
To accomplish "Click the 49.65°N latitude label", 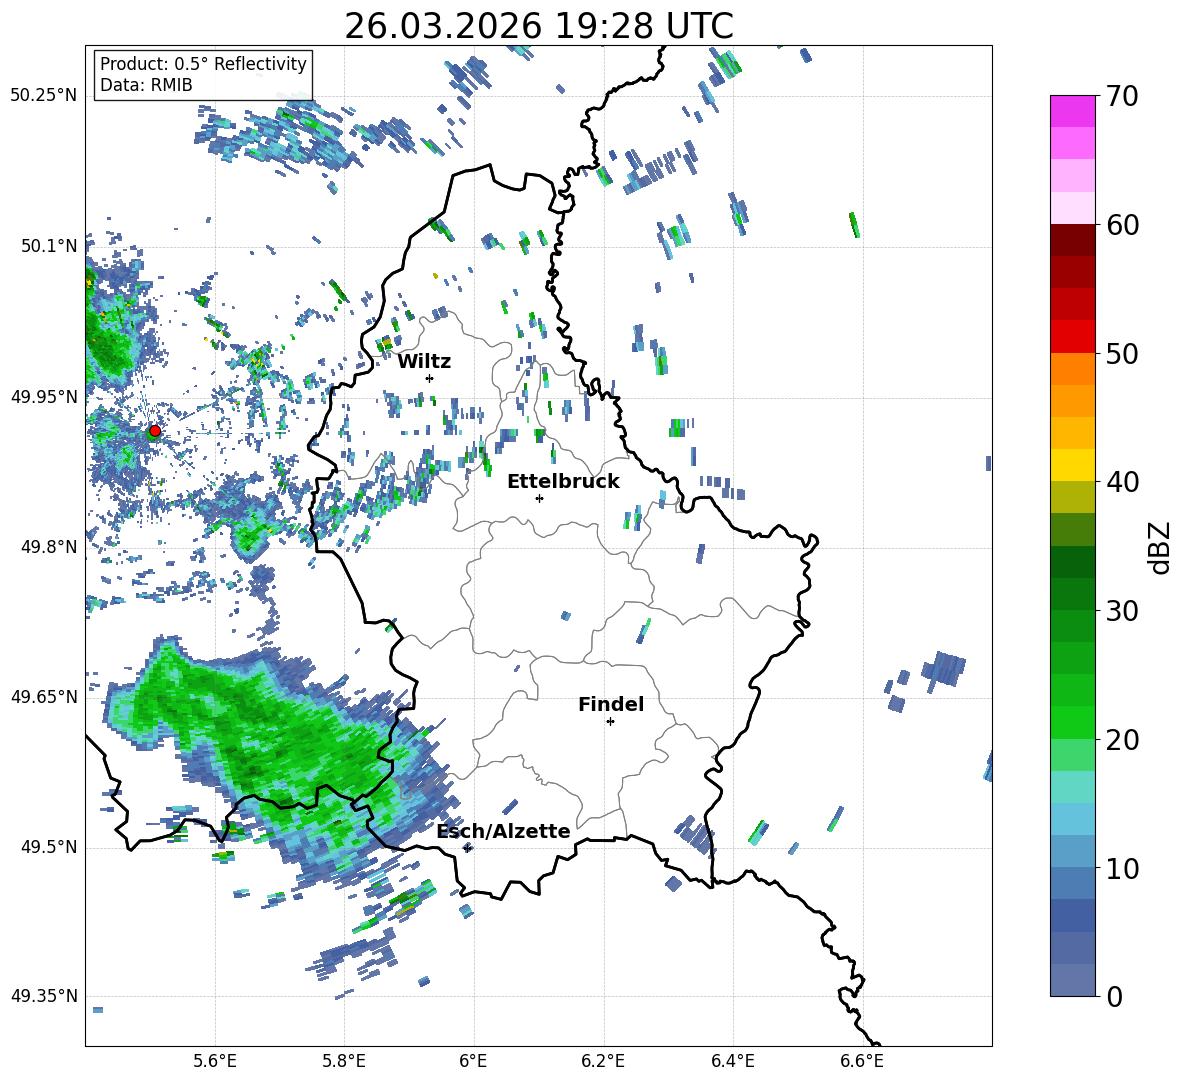I will coord(44,696).
